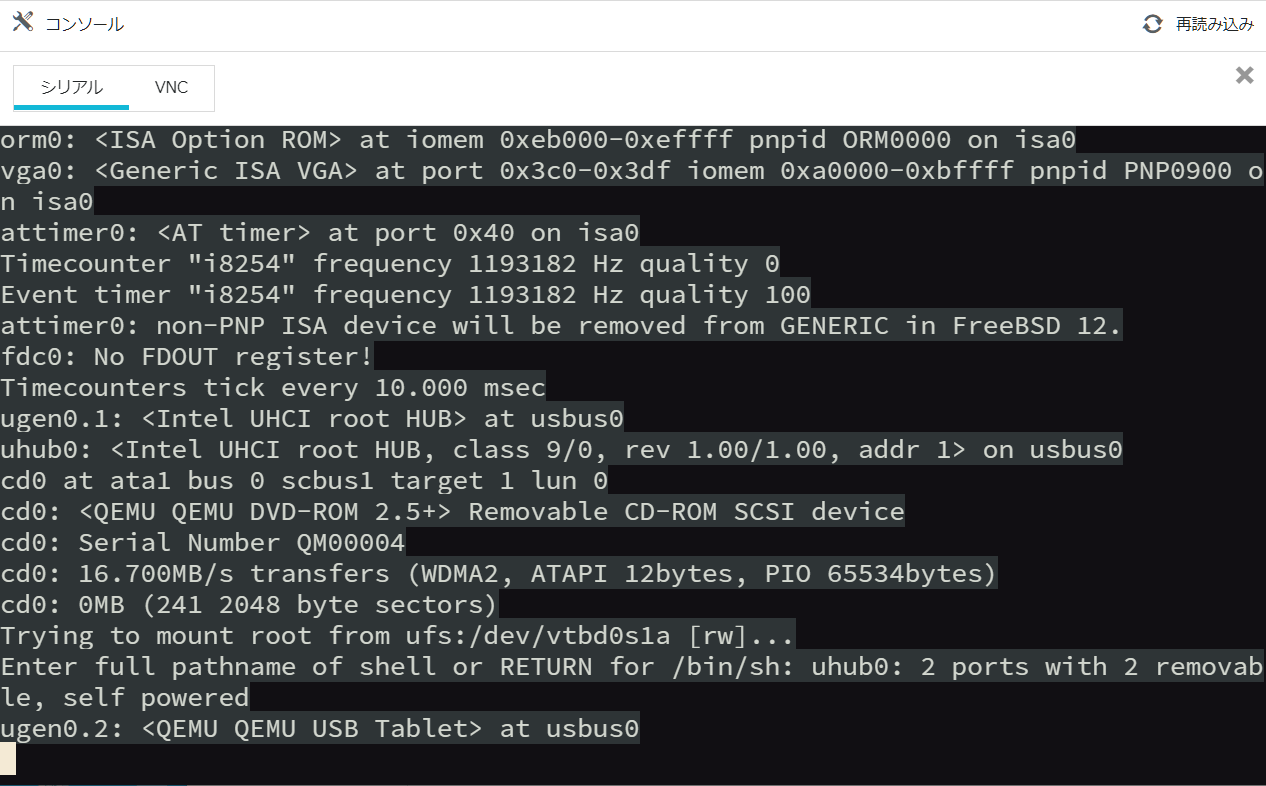This screenshot has height=786, width=1266.
Task: Click the 'orm0: ISA Option ROM' line
Action: point(538,139)
